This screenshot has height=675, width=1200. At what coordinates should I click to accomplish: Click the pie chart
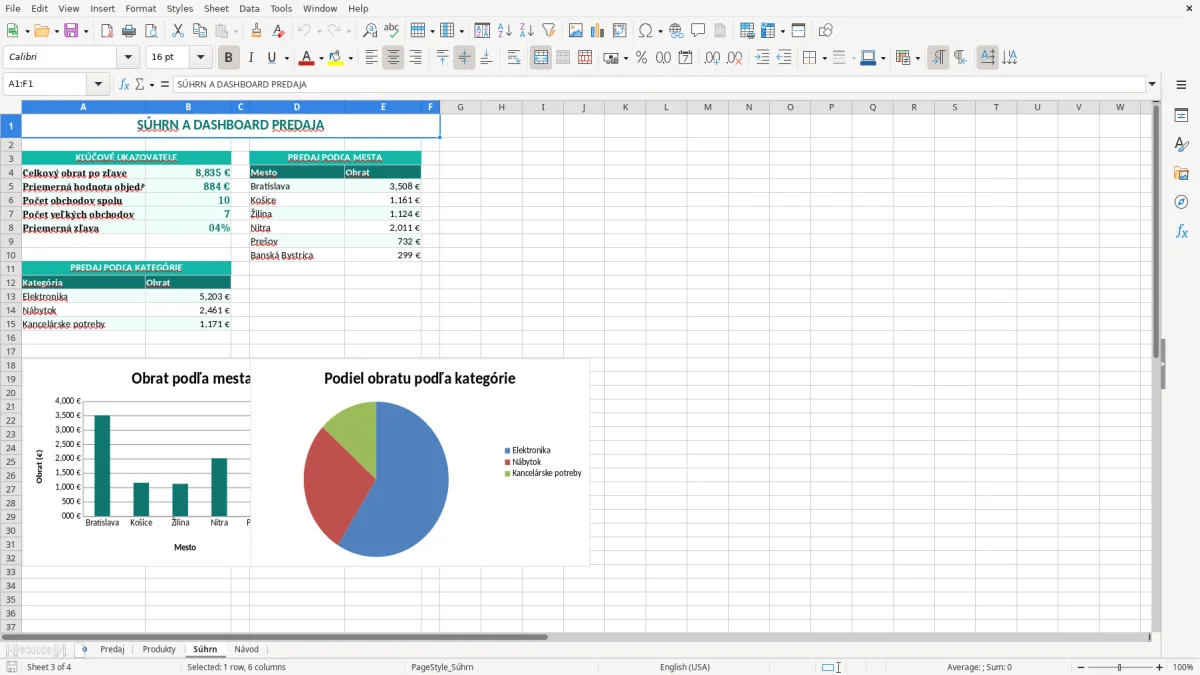click(376, 479)
